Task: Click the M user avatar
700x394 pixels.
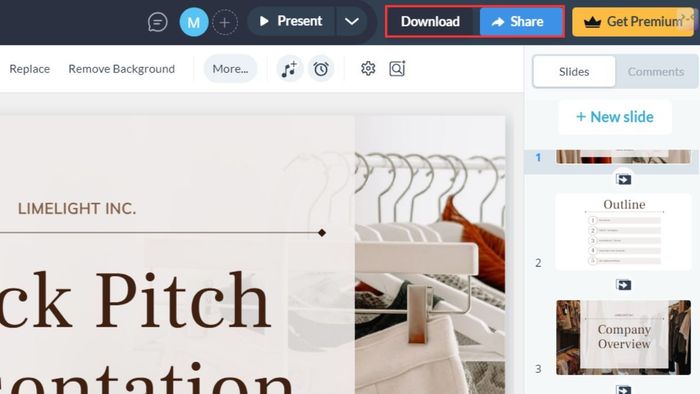Action: coord(194,22)
